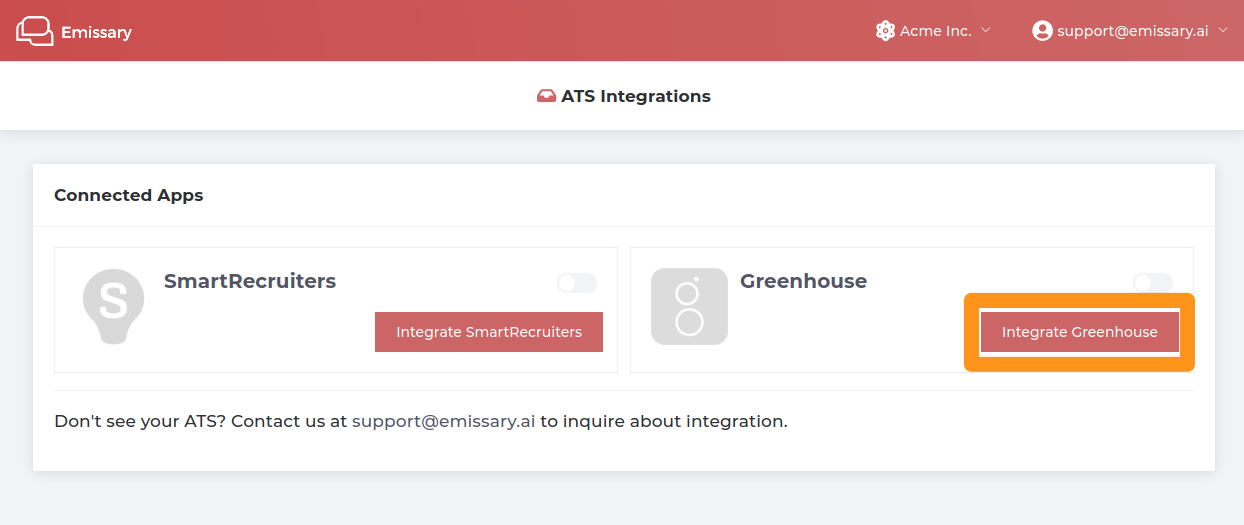
Task: Click the Emissary brand name text
Action: [x=96, y=32]
